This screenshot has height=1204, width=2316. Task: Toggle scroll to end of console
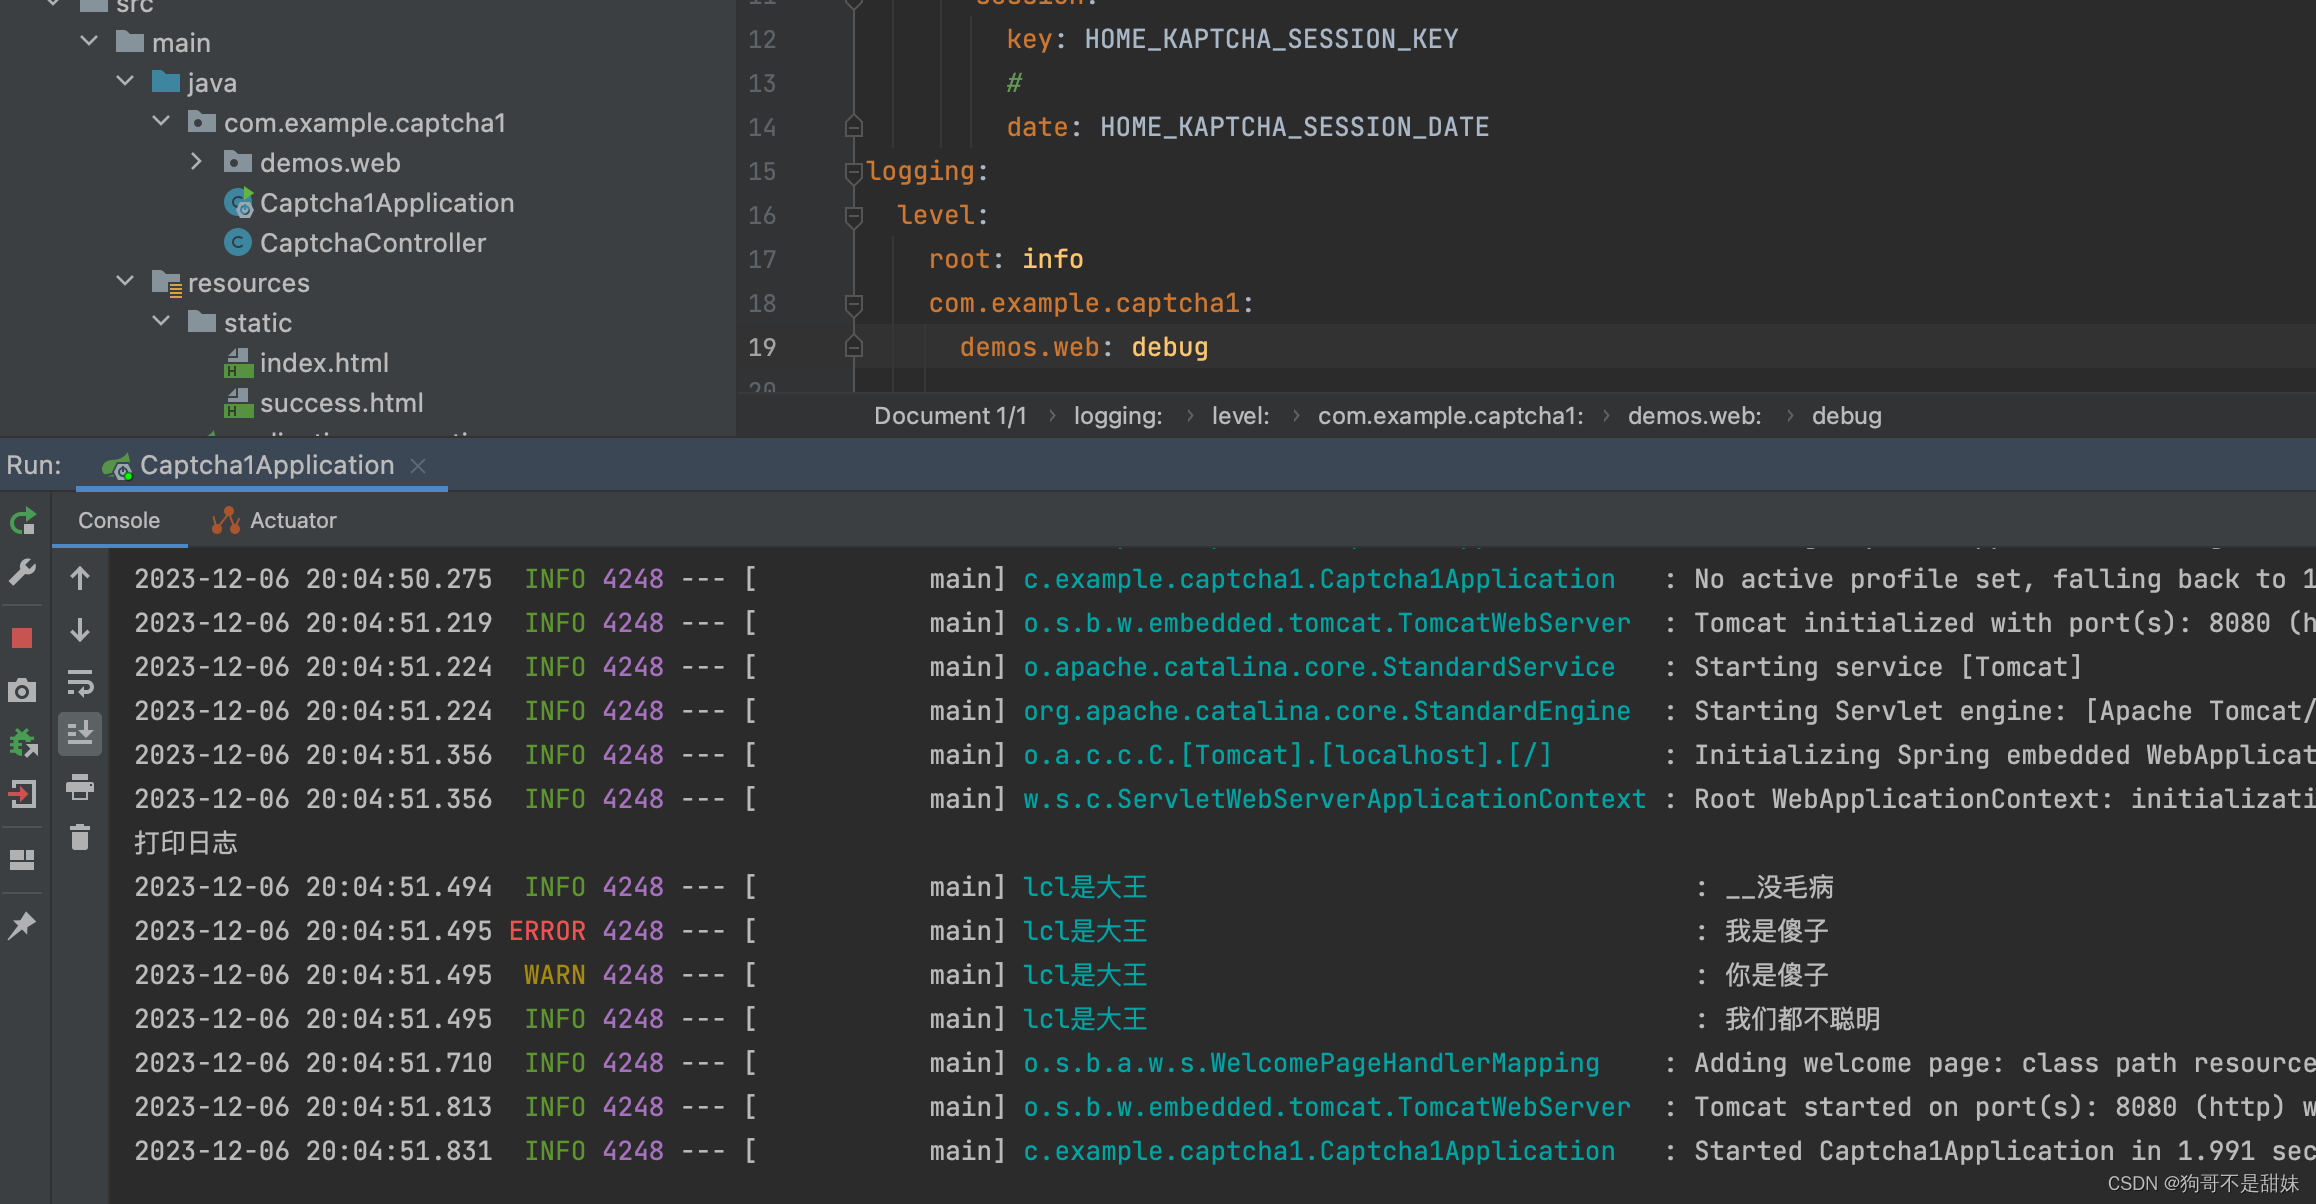(x=80, y=735)
